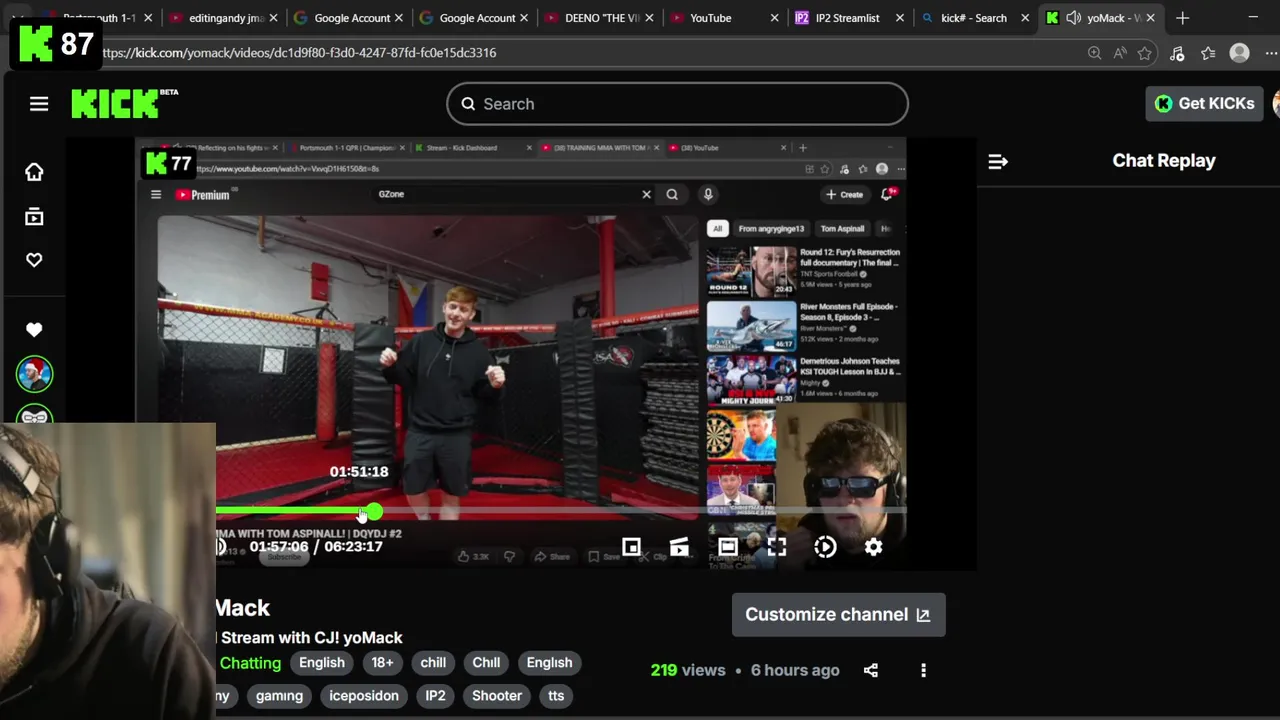The image size is (1280, 720).
Task: Open the Home sidebar icon
Action: click(x=34, y=172)
